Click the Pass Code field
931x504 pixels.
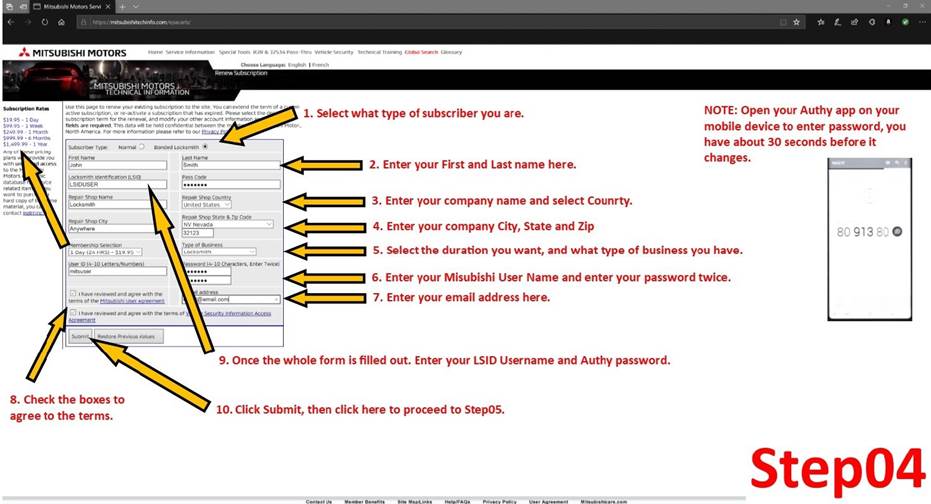click(x=230, y=185)
